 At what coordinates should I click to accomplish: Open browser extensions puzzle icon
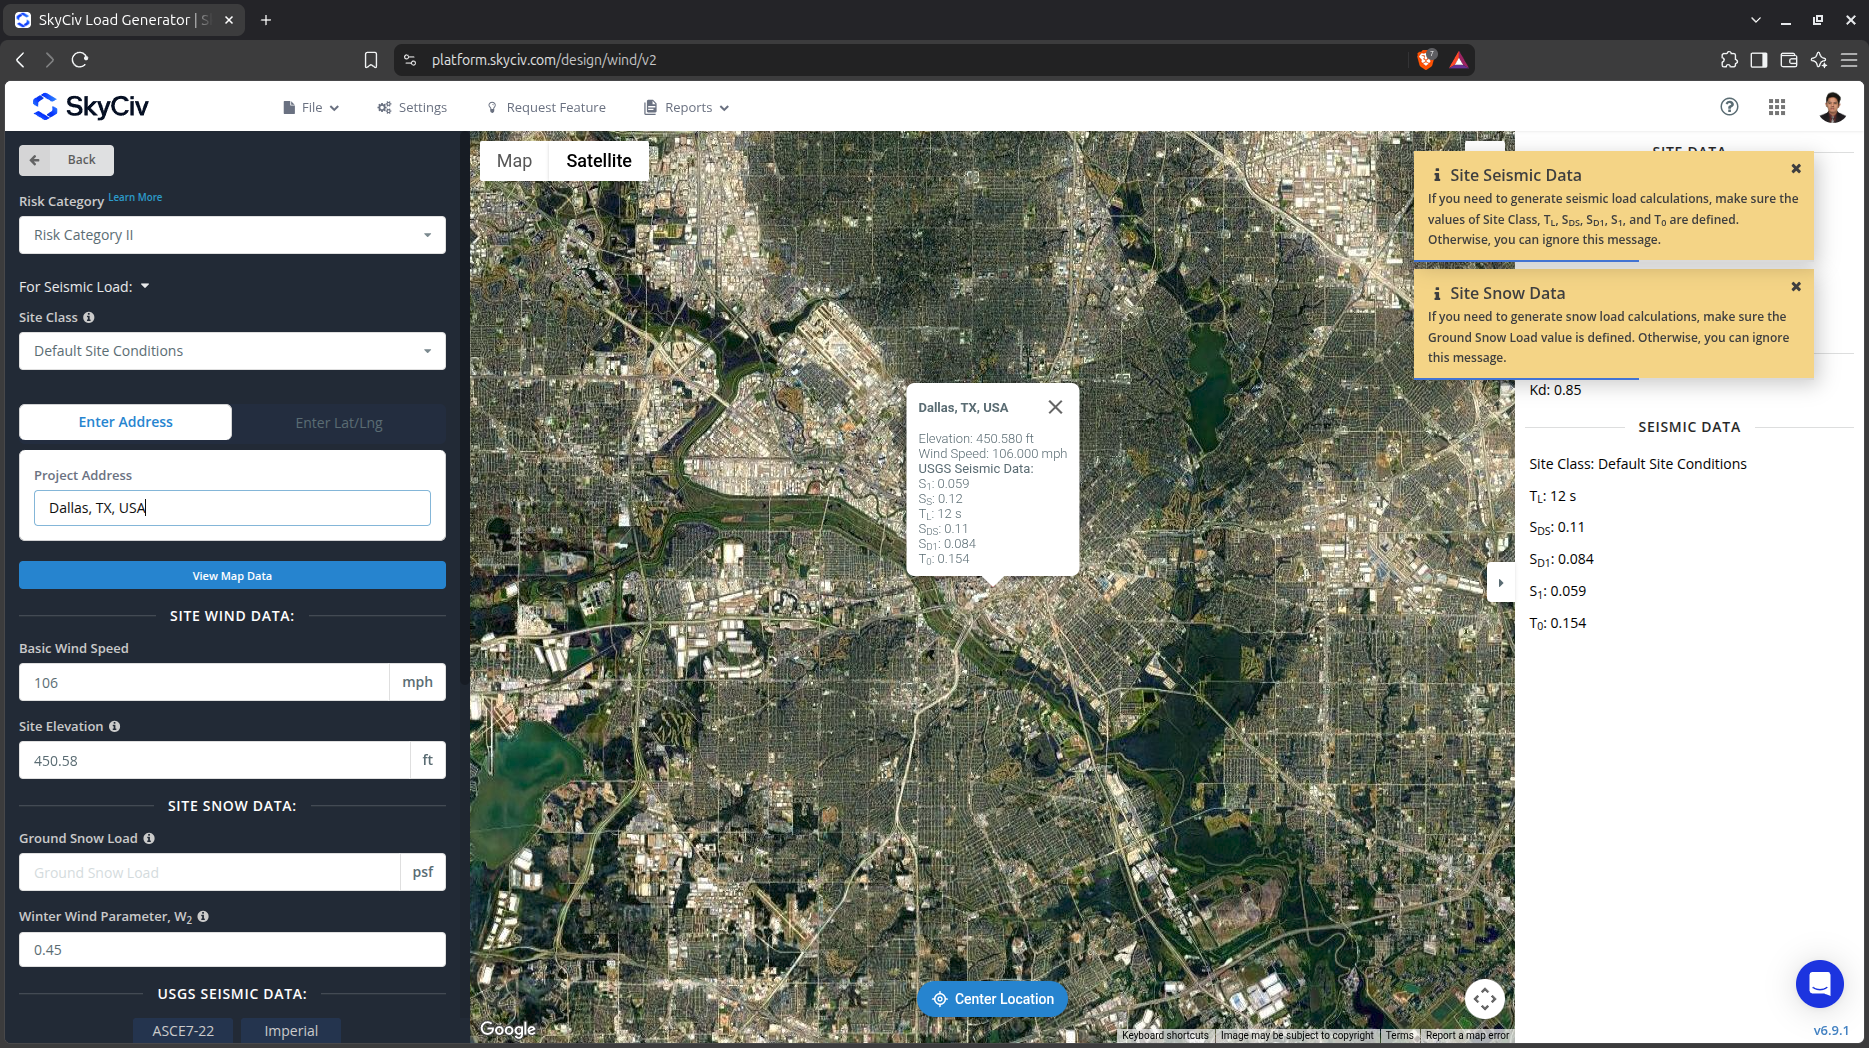(1729, 60)
